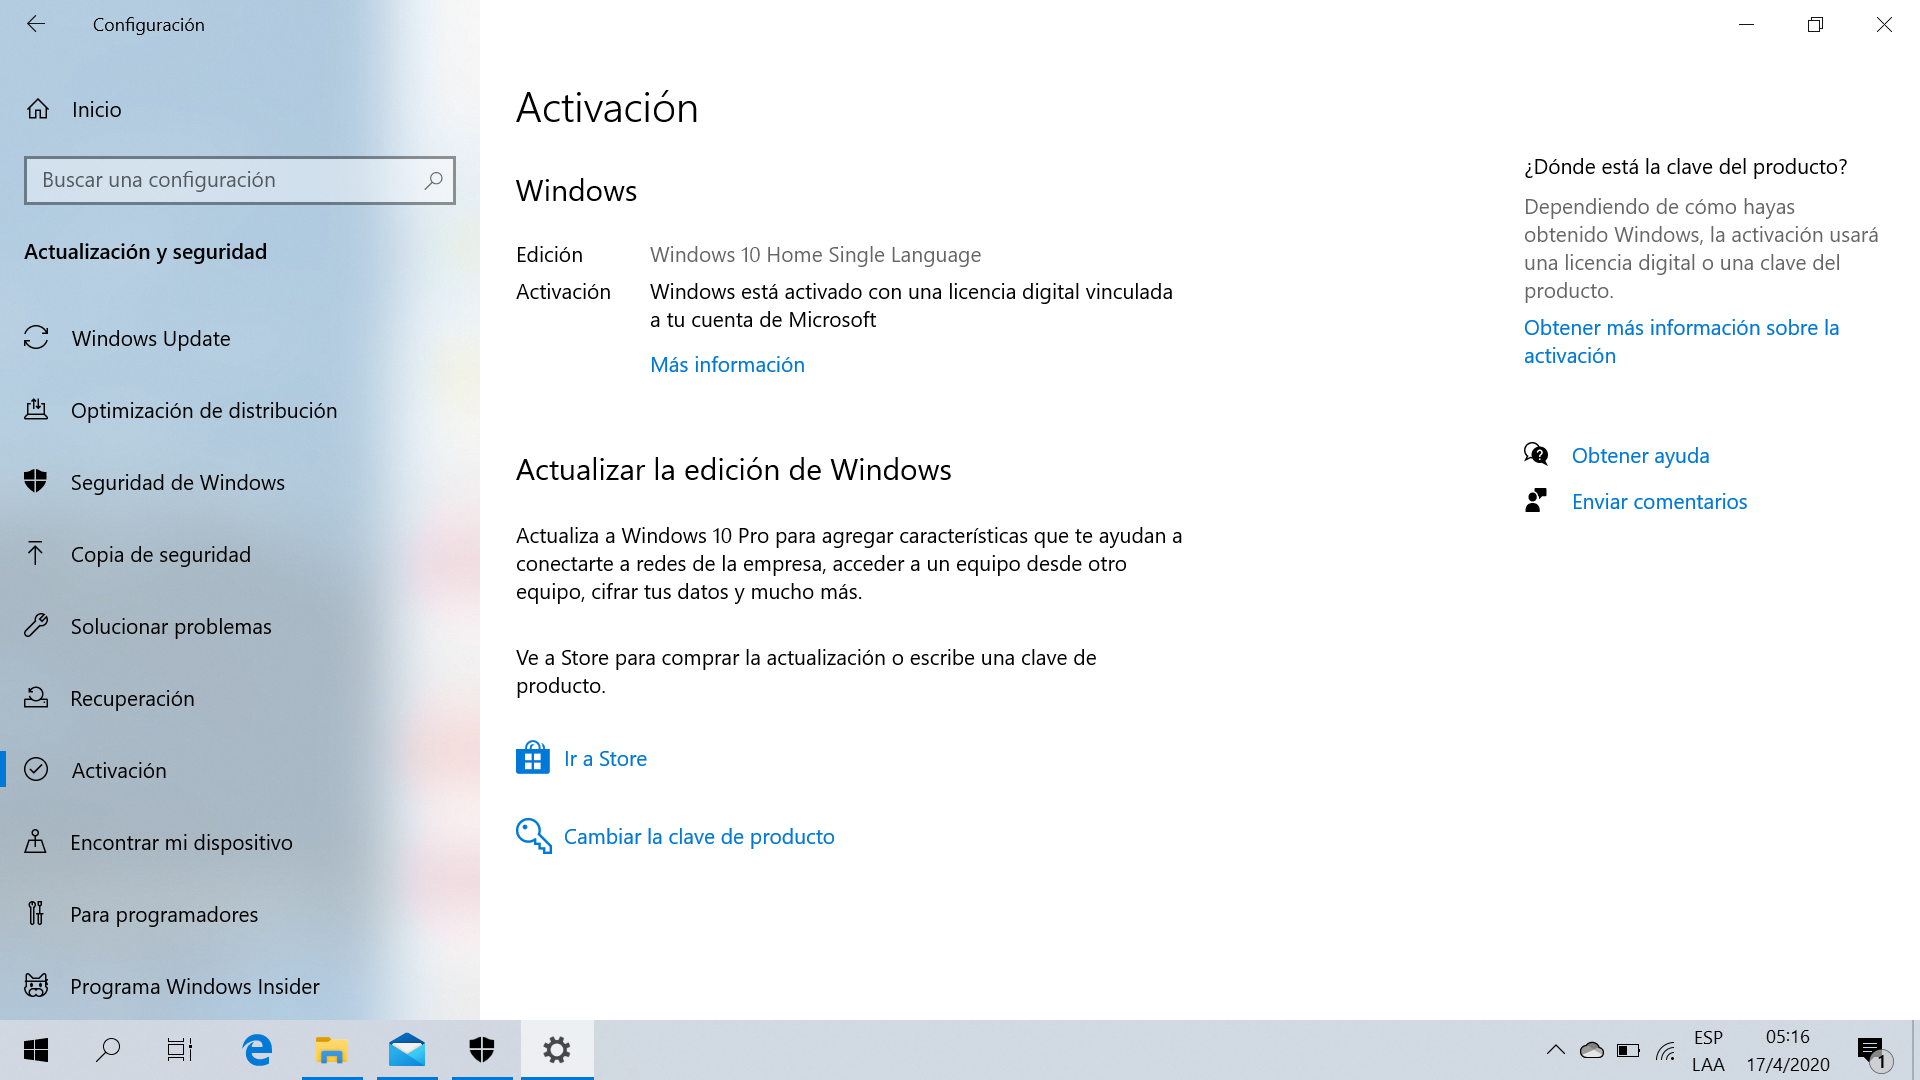Click Enviar comentarios link
Image resolution: width=1920 pixels, height=1080 pixels.
tap(1659, 501)
